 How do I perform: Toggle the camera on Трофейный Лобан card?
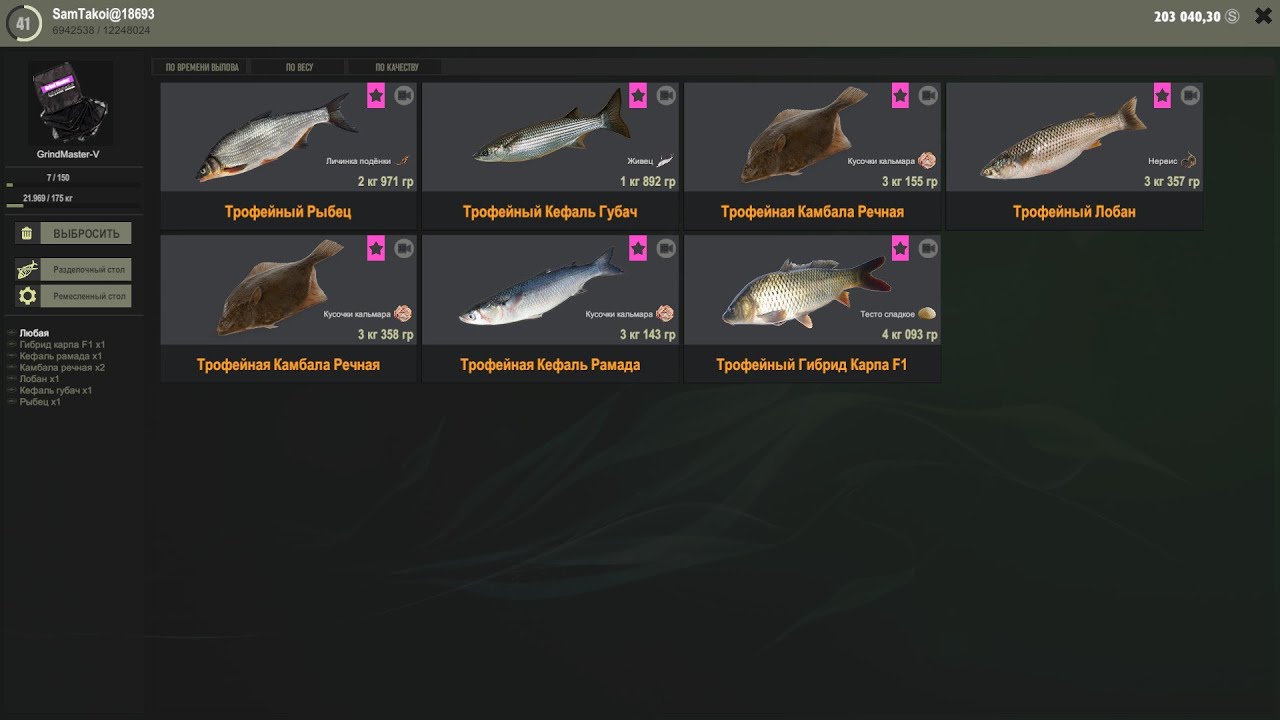tap(1190, 96)
